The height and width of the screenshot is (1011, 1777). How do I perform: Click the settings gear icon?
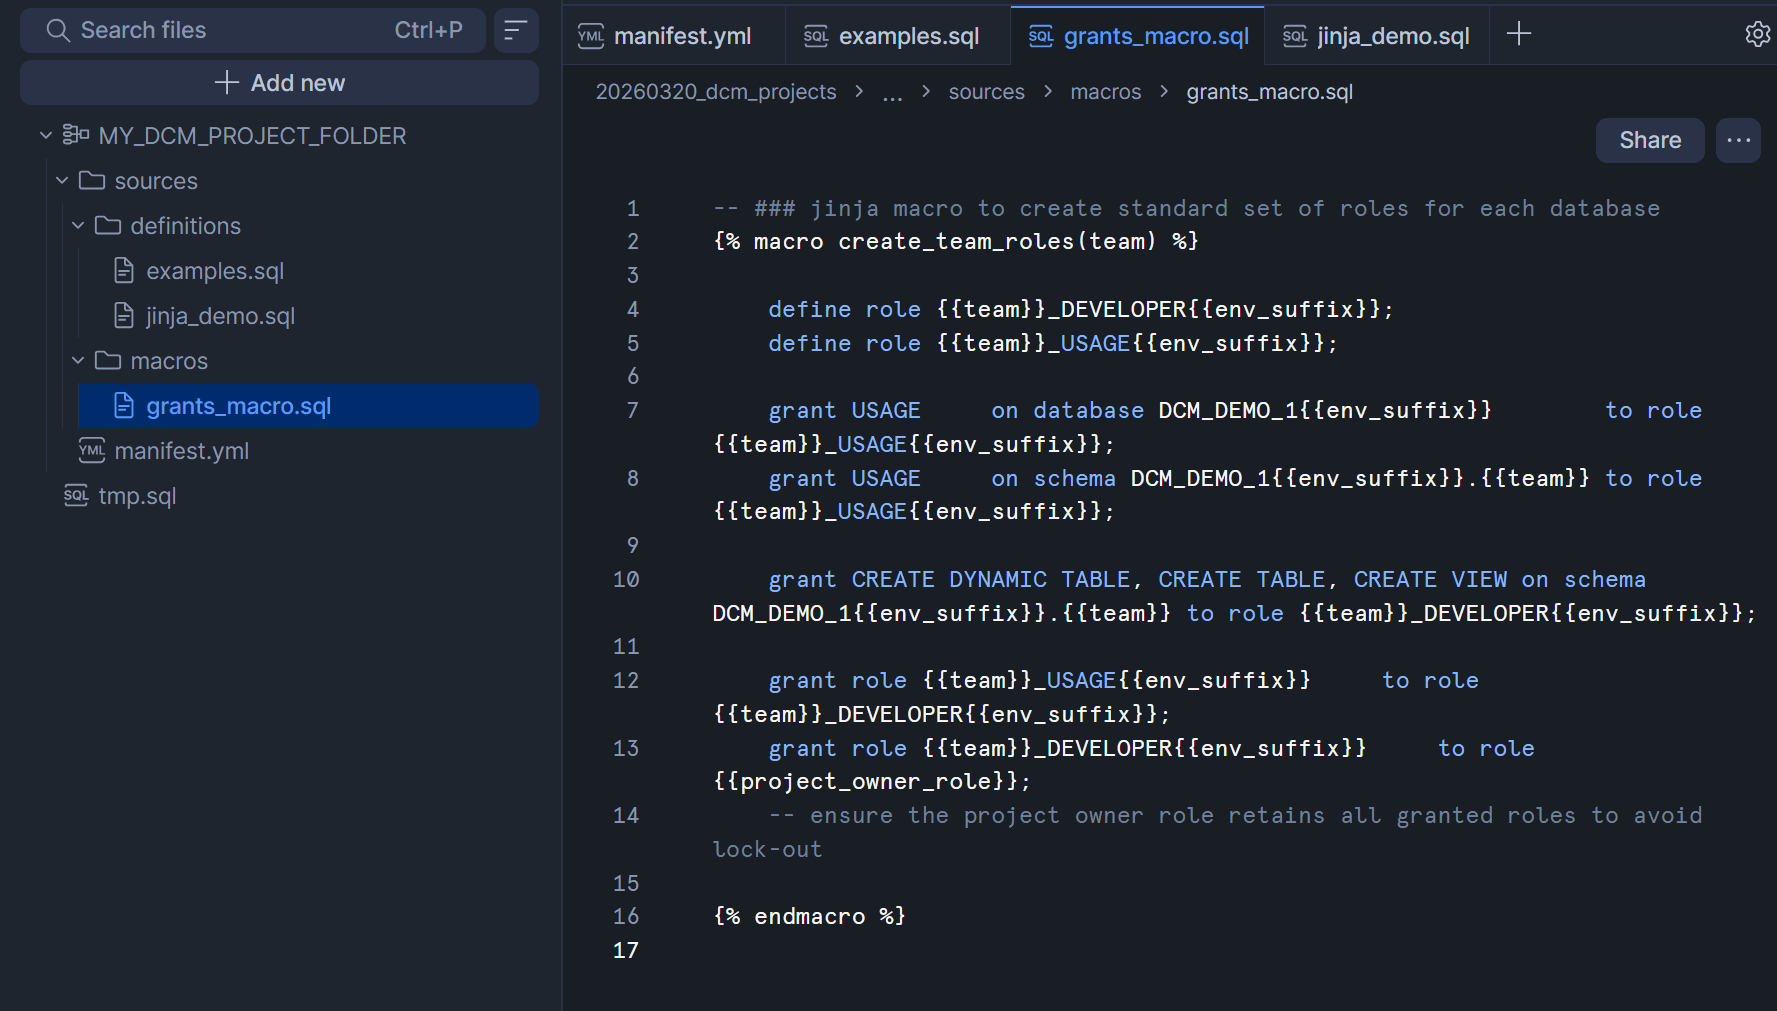pyautogui.click(x=1757, y=34)
